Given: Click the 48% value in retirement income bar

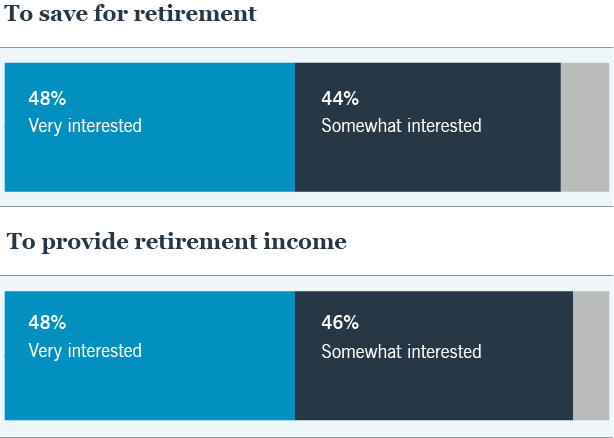Looking at the screenshot, I should click(47, 323).
